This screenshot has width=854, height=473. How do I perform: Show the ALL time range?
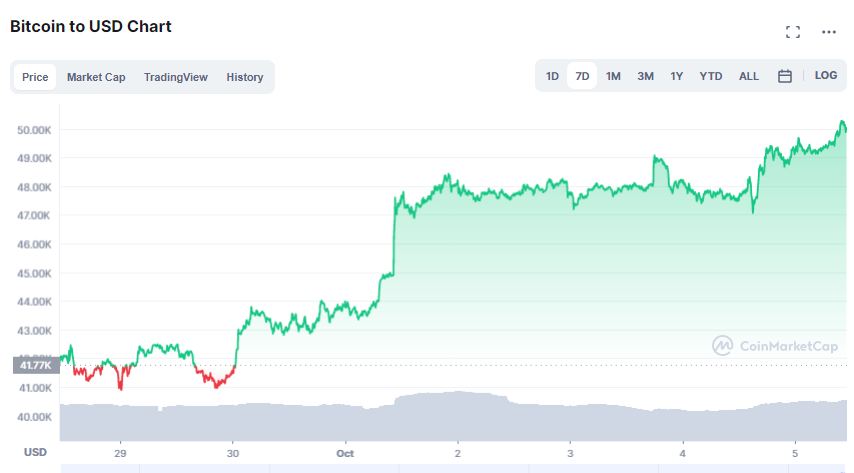tap(749, 76)
